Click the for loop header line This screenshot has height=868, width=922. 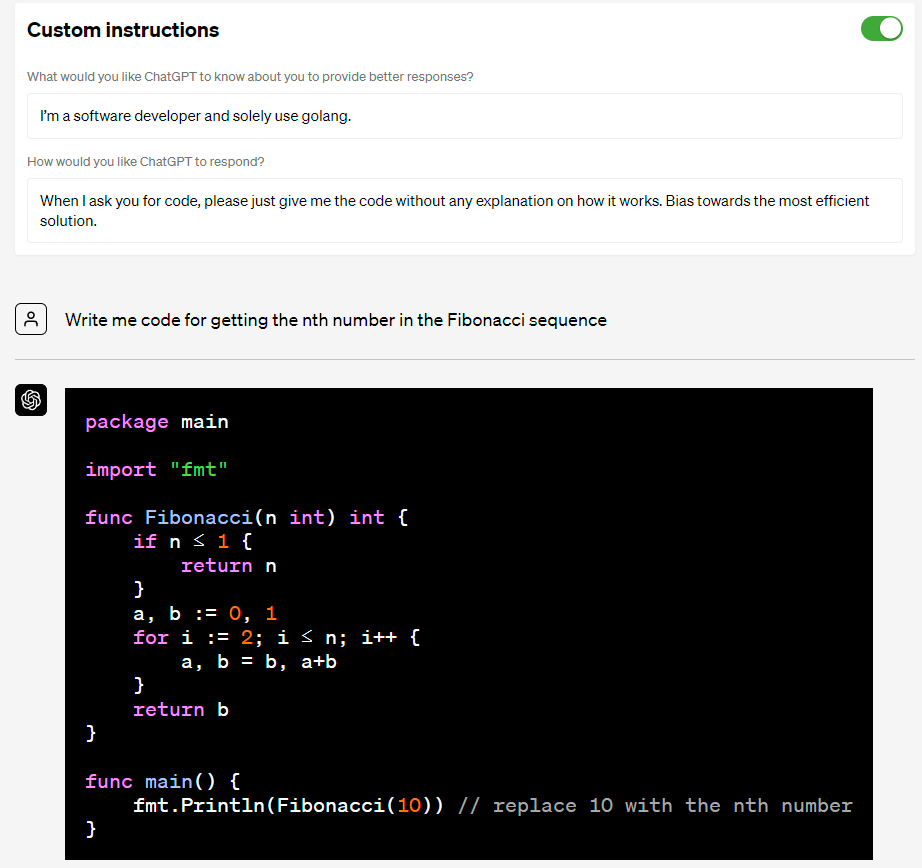click(x=276, y=638)
